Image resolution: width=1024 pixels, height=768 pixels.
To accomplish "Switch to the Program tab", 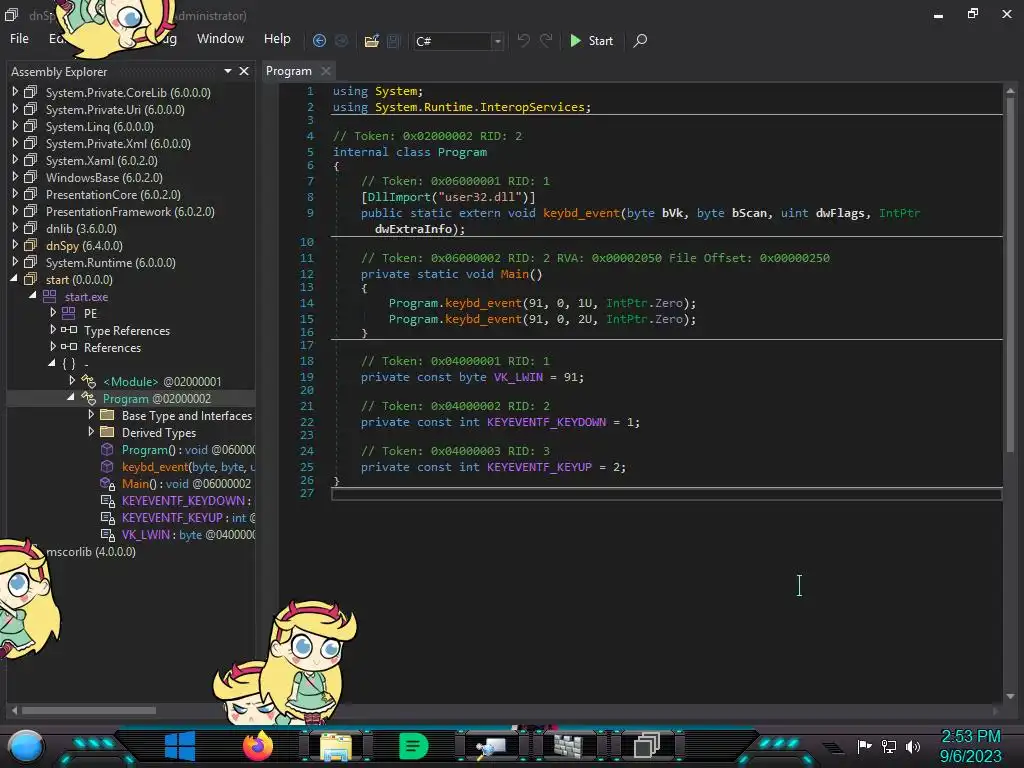I will click(x=289, y=71).
